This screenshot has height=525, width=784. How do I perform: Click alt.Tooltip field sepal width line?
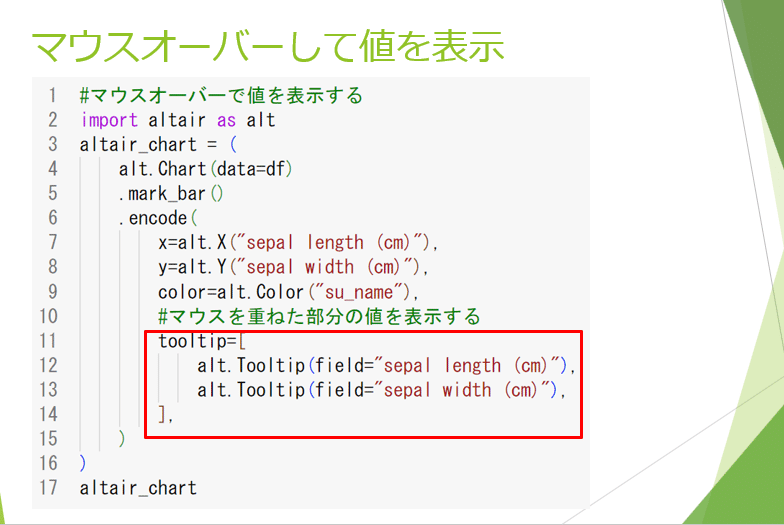(x=381, y=390)
